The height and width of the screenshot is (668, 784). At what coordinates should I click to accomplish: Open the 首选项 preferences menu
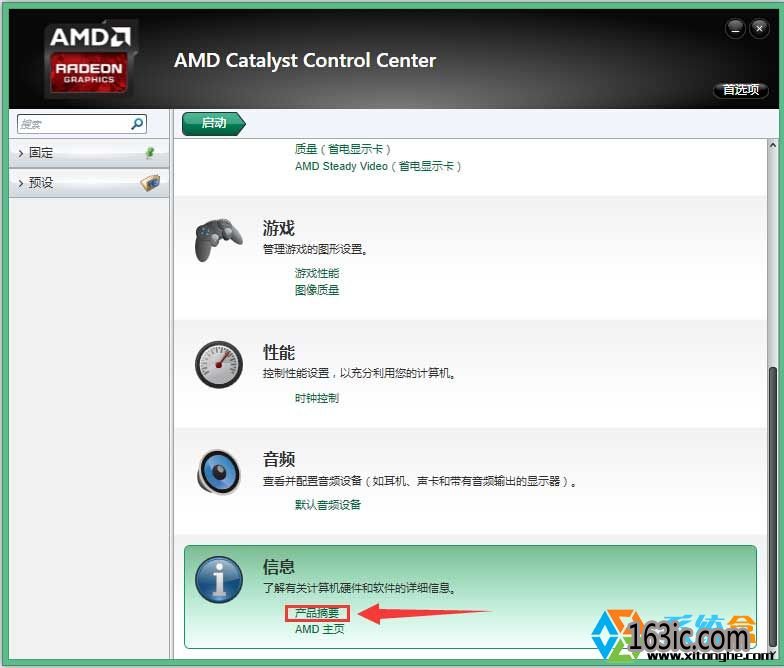click(x=740, y=90)
